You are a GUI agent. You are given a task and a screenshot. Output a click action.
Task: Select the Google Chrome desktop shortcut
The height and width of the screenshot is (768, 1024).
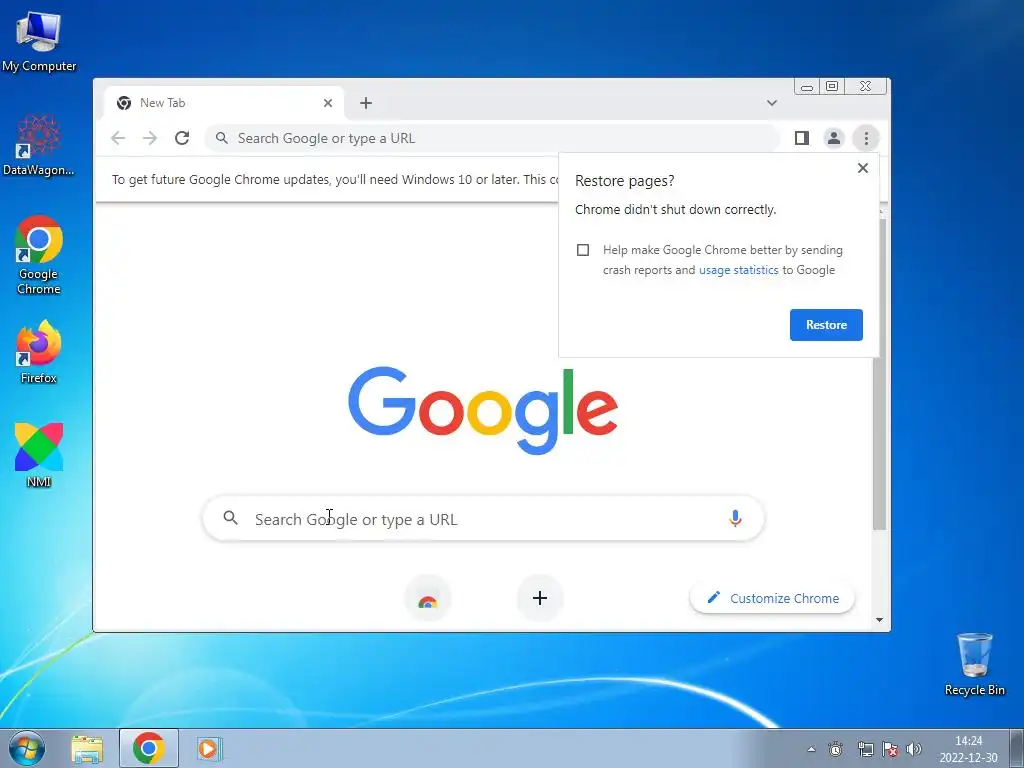tap(39, 255)
